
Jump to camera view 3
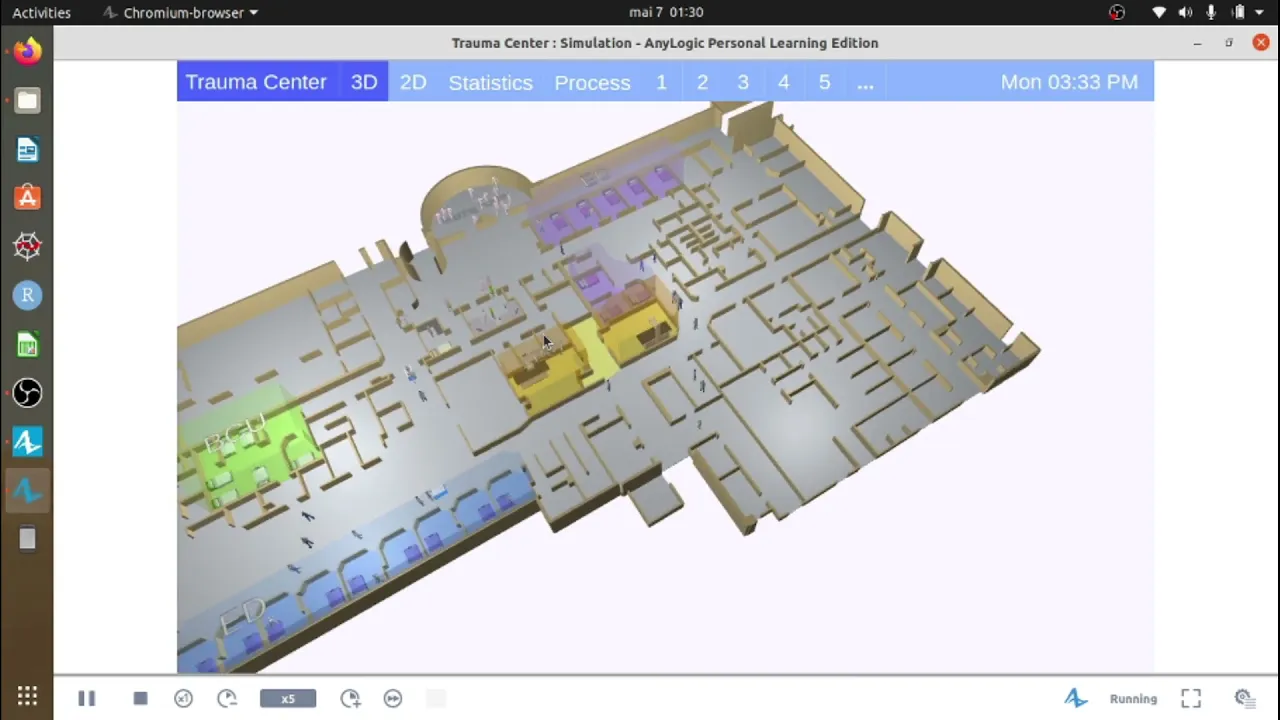point(743,82)
